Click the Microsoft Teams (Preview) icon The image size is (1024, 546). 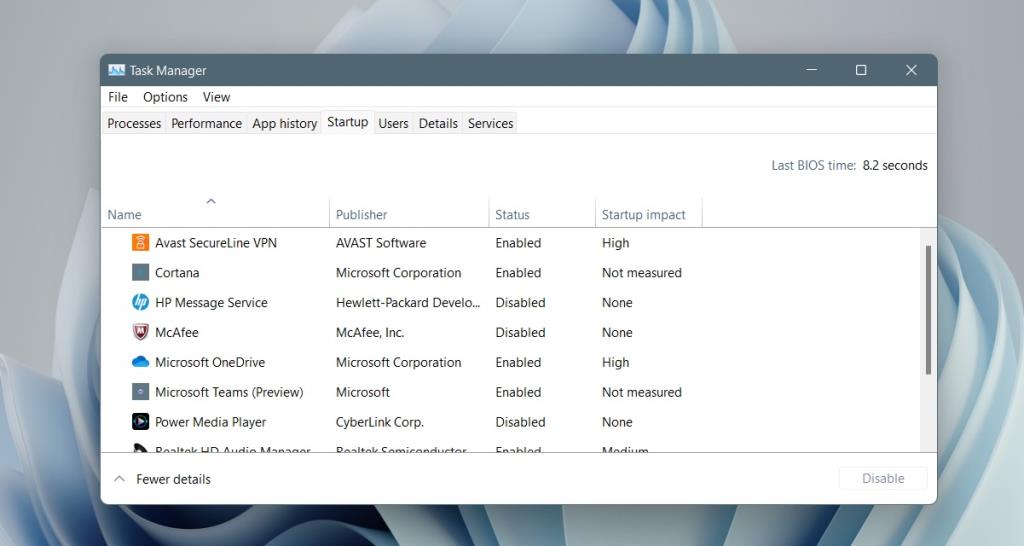click(140, 392)
